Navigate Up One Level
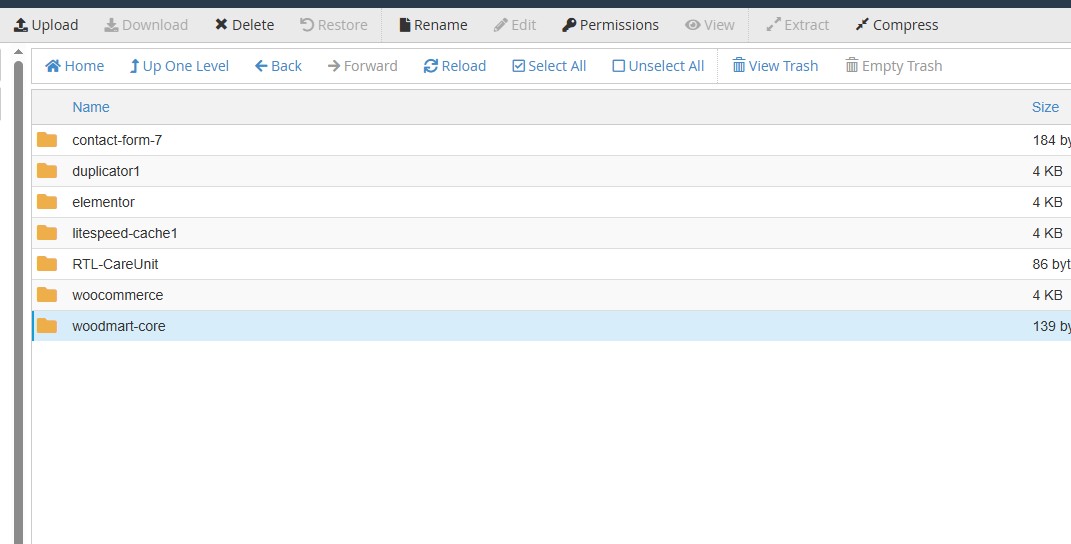 click(x=179, y=66)
